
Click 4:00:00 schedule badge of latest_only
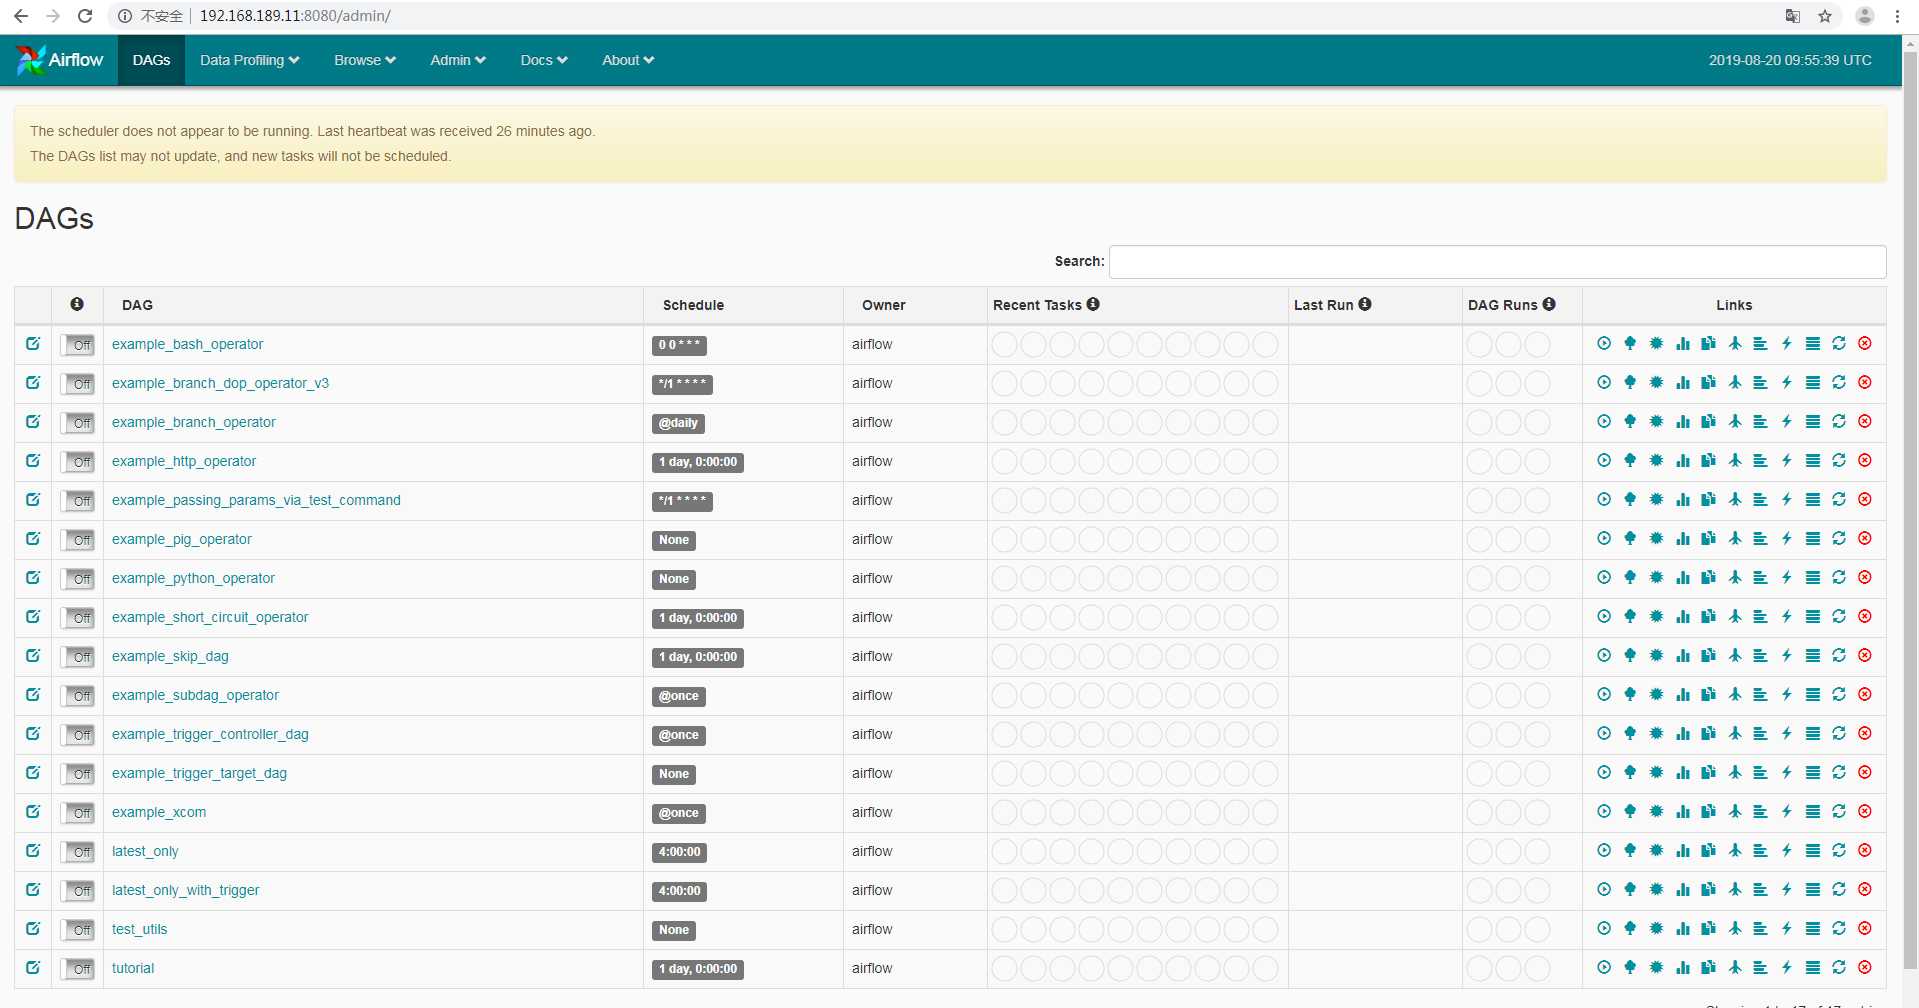(679, 852)
